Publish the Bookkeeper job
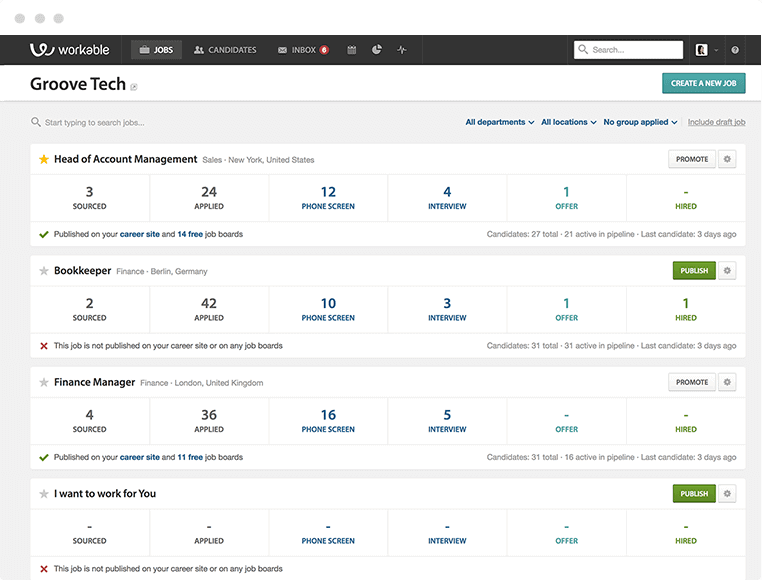 pyautogui.click(x=694, y=271)
